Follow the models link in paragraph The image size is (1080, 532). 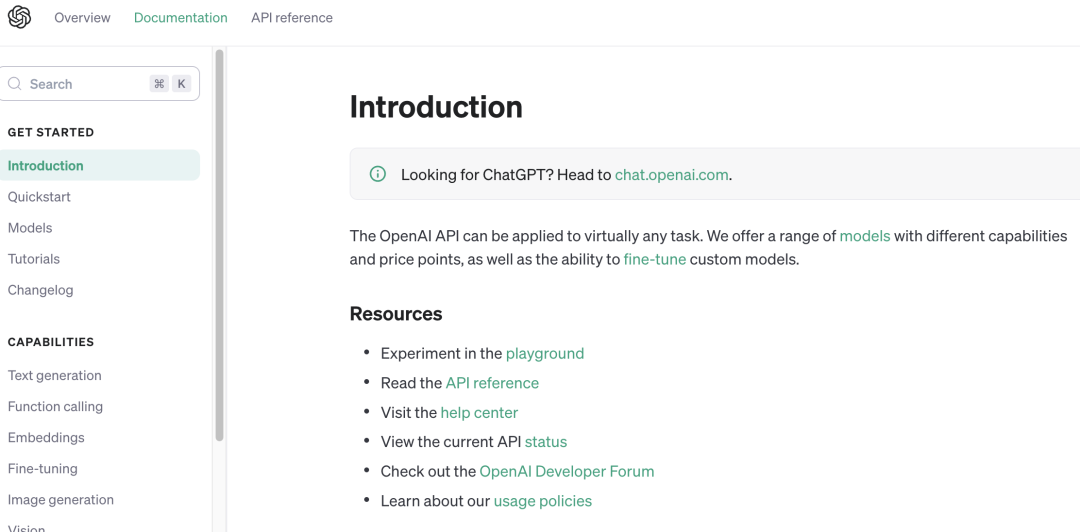[865, 236]
